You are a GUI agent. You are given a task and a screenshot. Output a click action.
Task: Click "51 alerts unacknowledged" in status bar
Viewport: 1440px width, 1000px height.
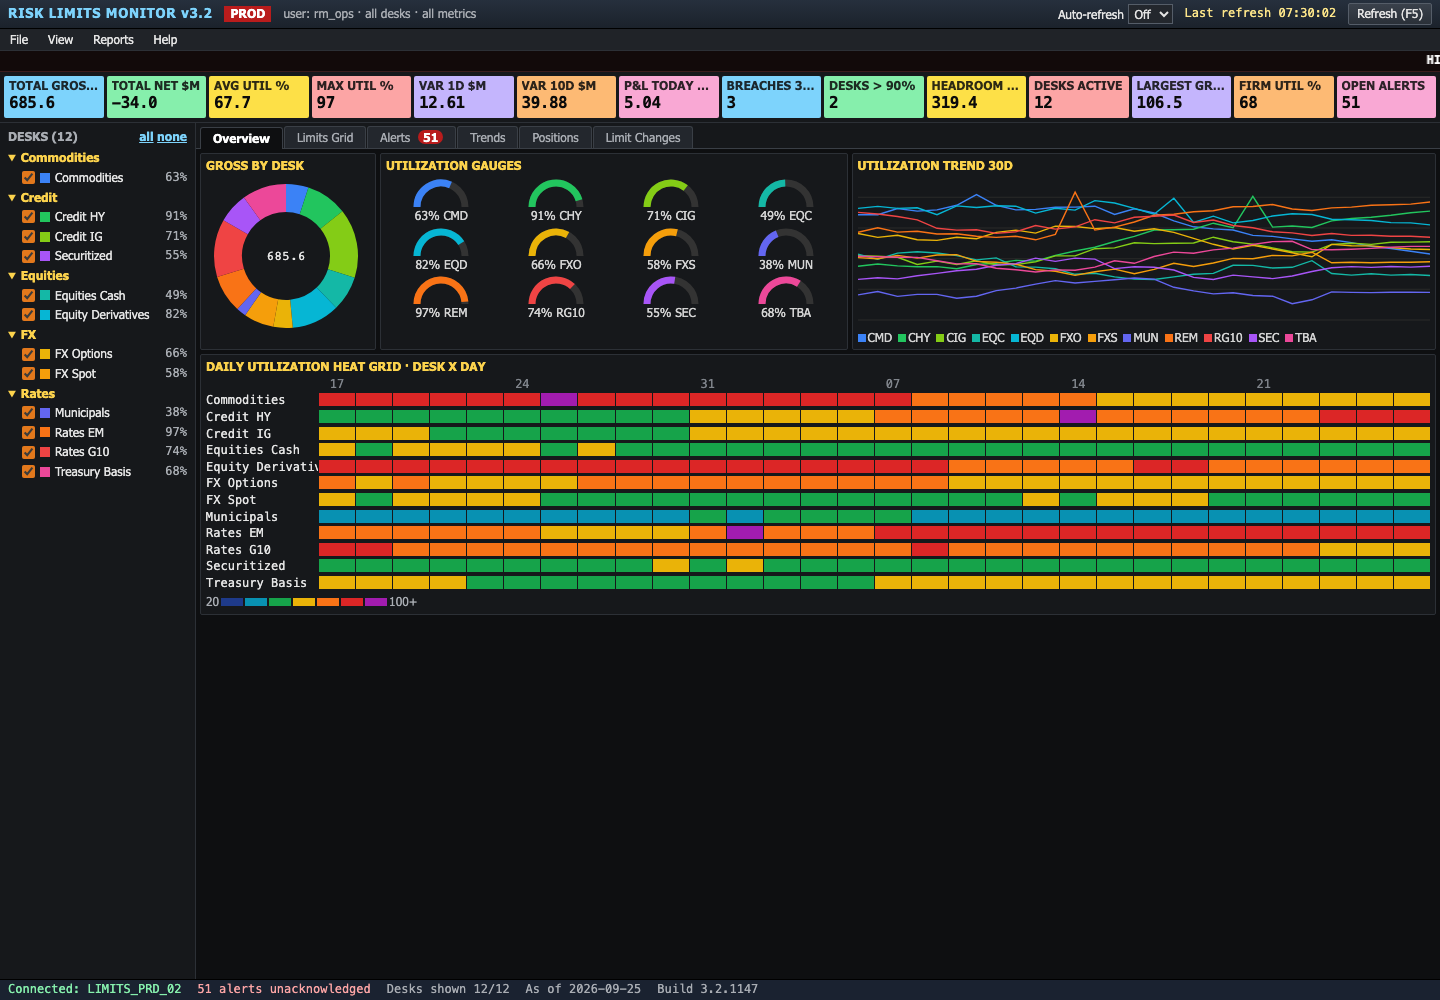point(284,989)
